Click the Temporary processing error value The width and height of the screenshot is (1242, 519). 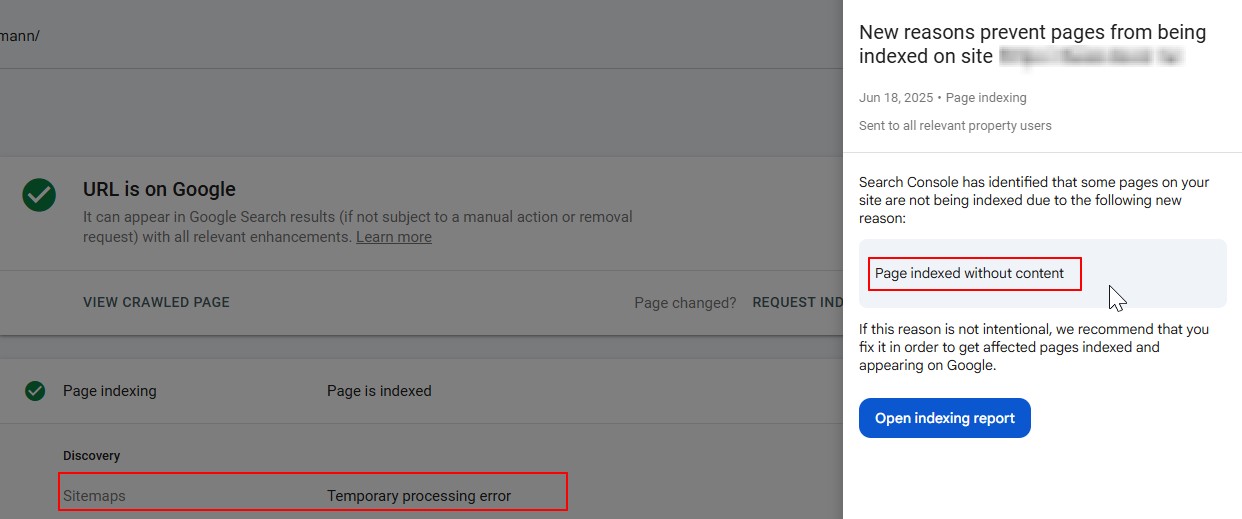pyautogui.click(x=418, y=496)
